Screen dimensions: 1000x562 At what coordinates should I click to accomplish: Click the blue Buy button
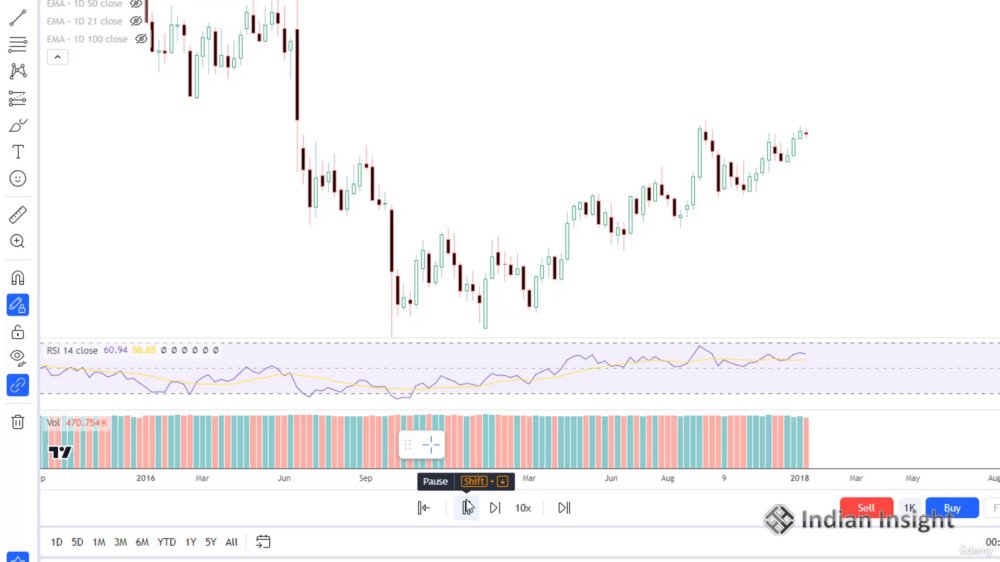(952, 508)
